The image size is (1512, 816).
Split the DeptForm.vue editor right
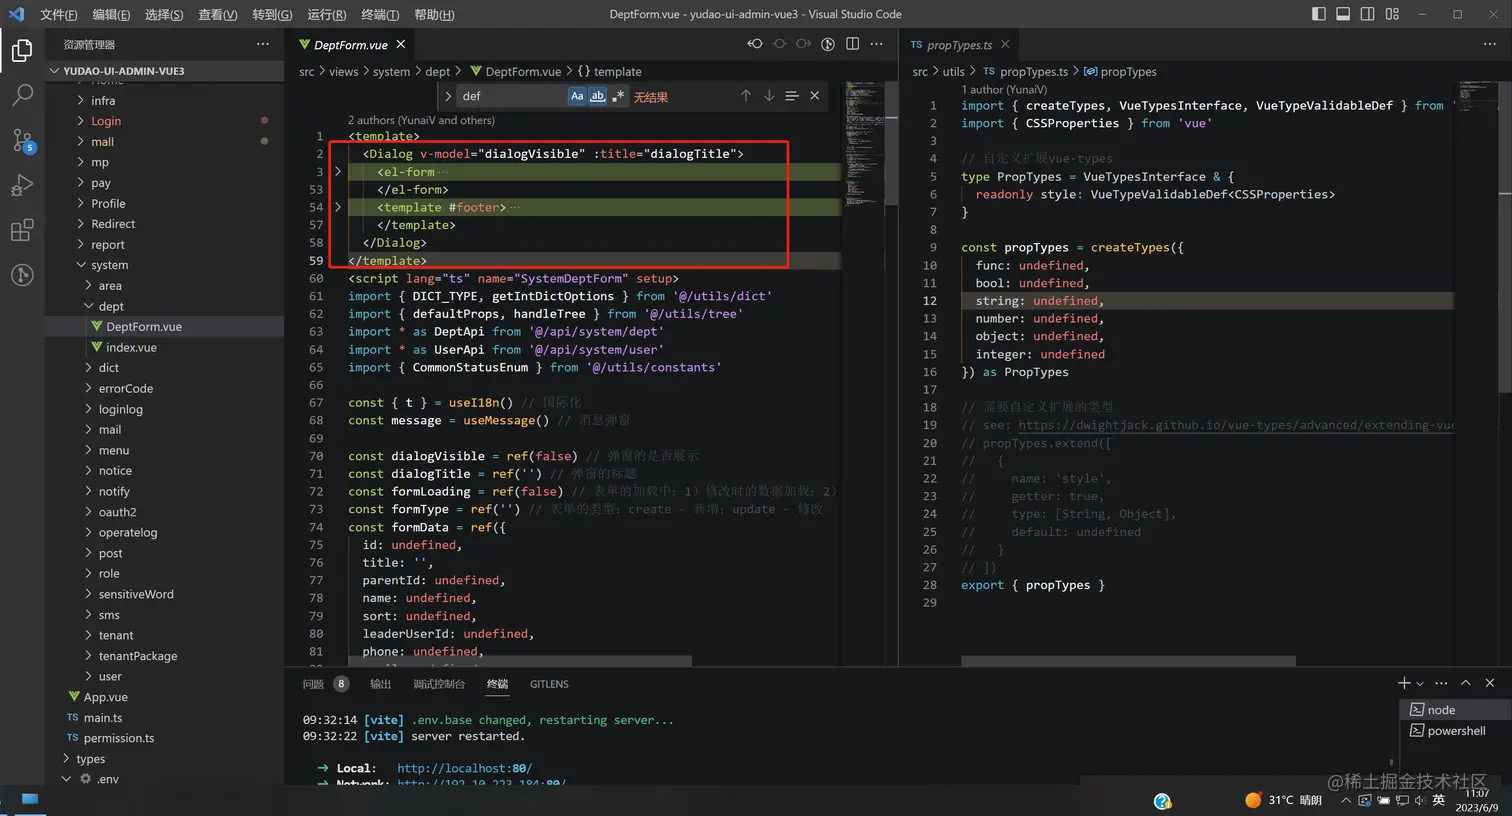pos(852,44)
